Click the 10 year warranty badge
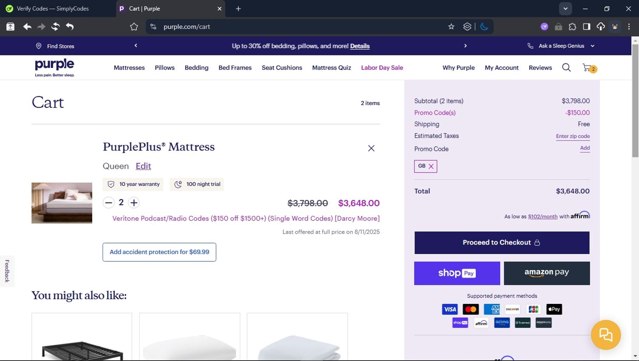 (133, 184)
